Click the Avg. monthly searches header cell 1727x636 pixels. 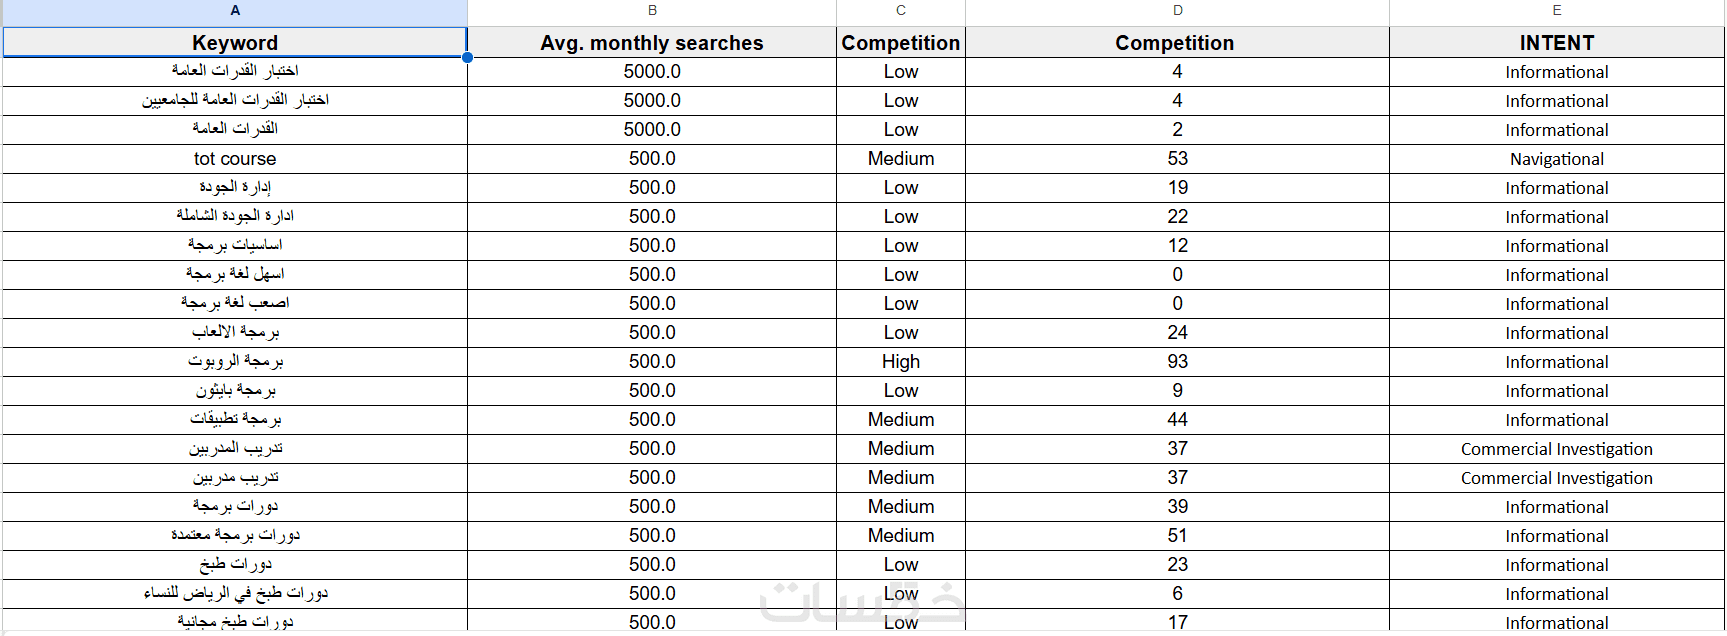point(652,43)
